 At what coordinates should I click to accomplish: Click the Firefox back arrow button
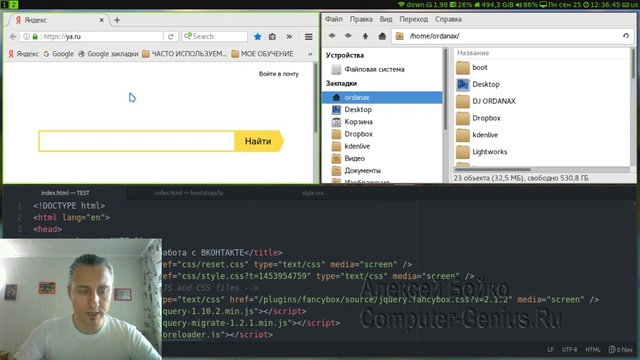[13, 37]
